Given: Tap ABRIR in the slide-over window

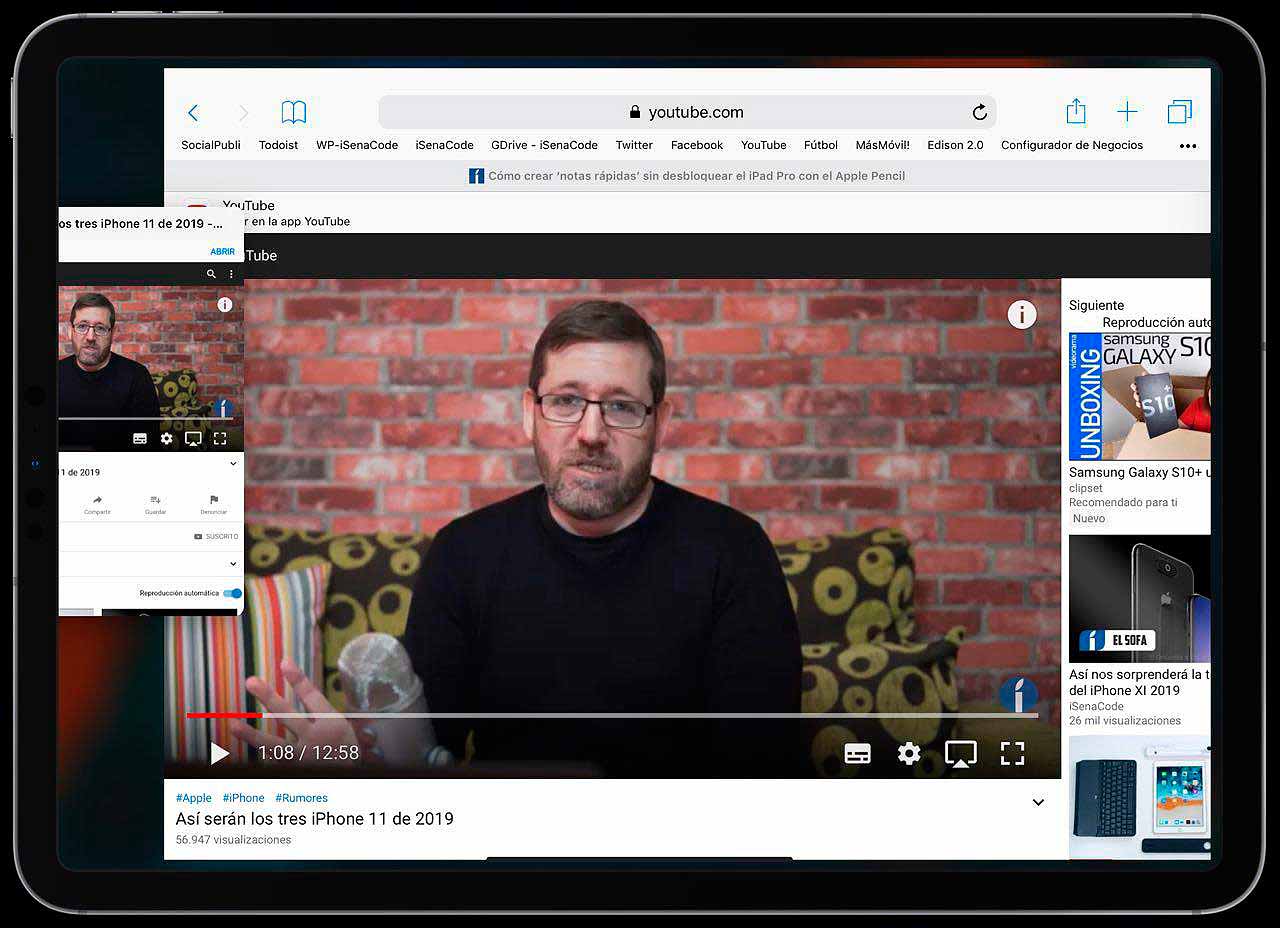Looking at the screenshot, I should [223, 252].
